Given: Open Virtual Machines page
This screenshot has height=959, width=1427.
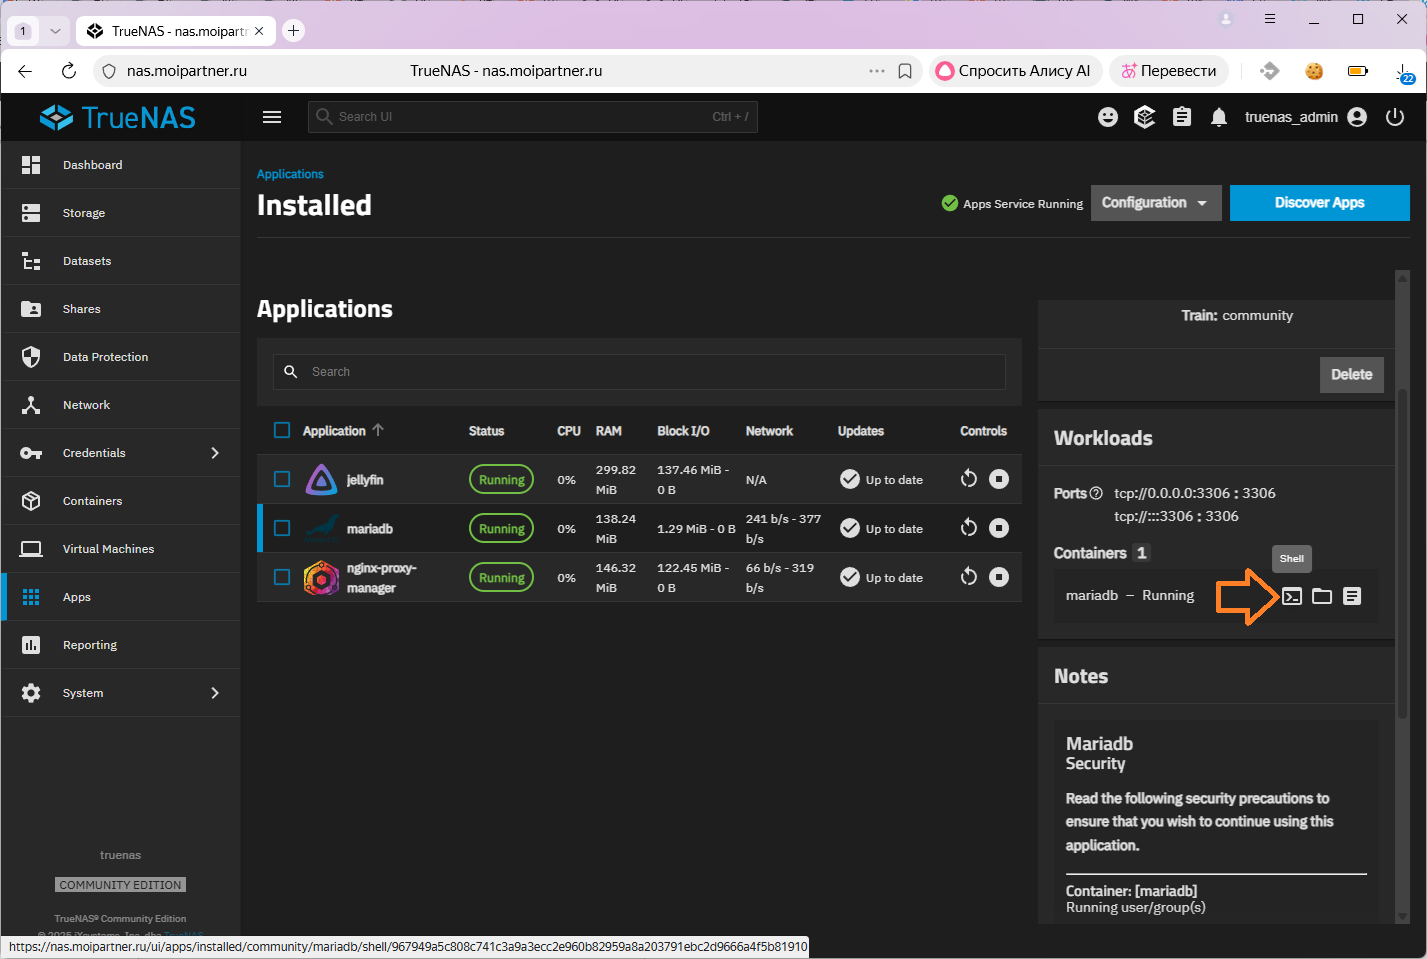Looking at the screenshot, I should (x=108, y=549).
